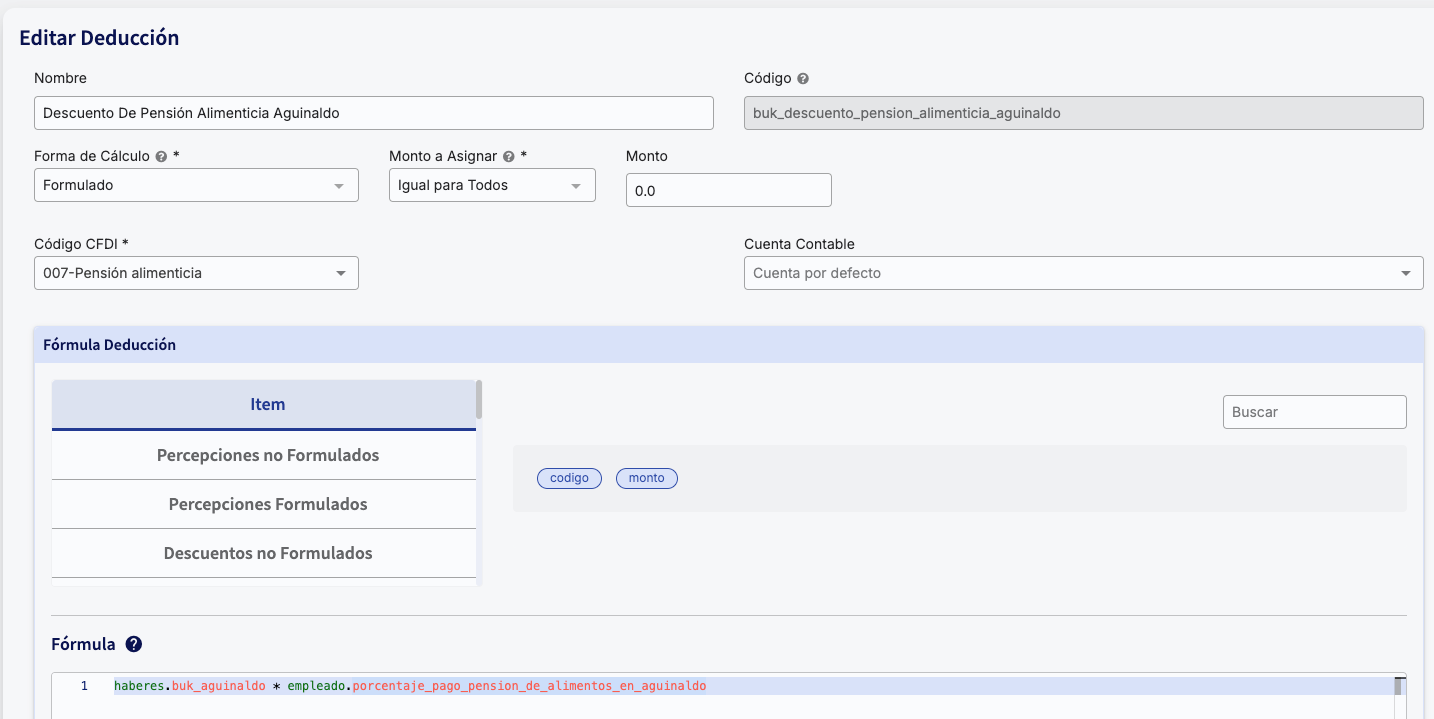Select the Item tab
This screenshot has width=1434, height=719.
pyautogui.click(x=267, y=405)
